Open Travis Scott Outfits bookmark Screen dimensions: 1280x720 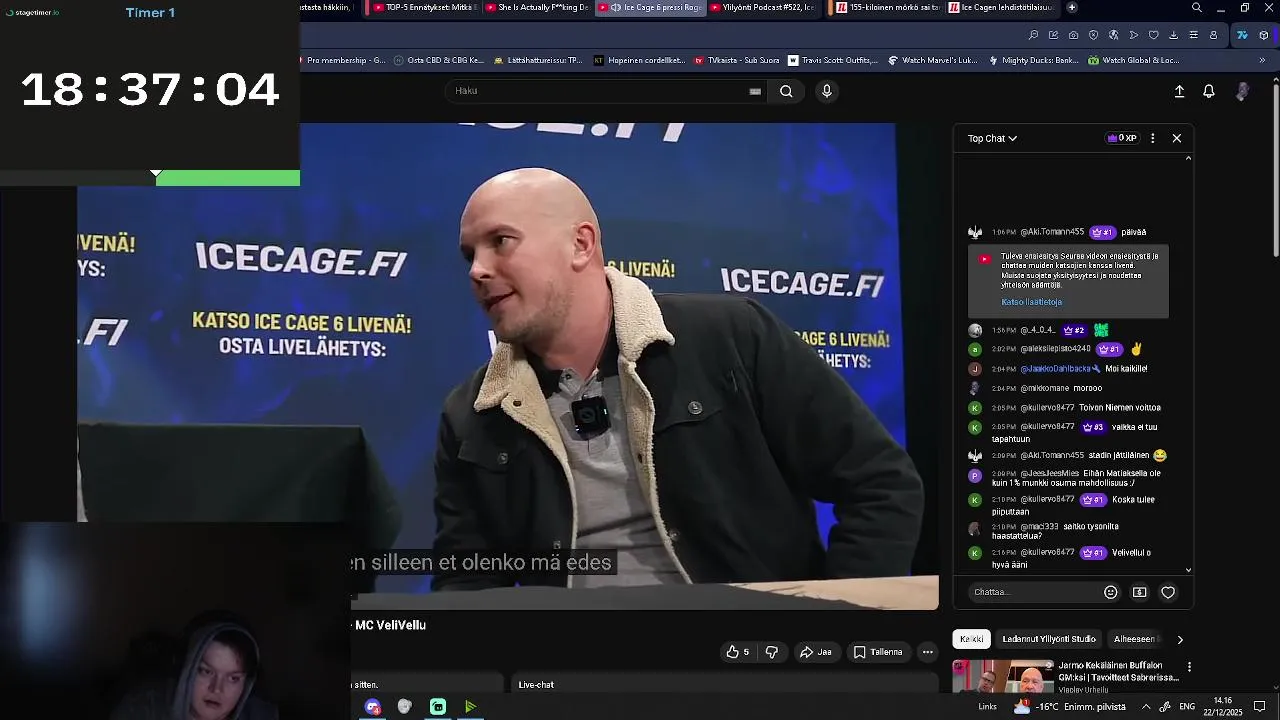tap(833, 60)
